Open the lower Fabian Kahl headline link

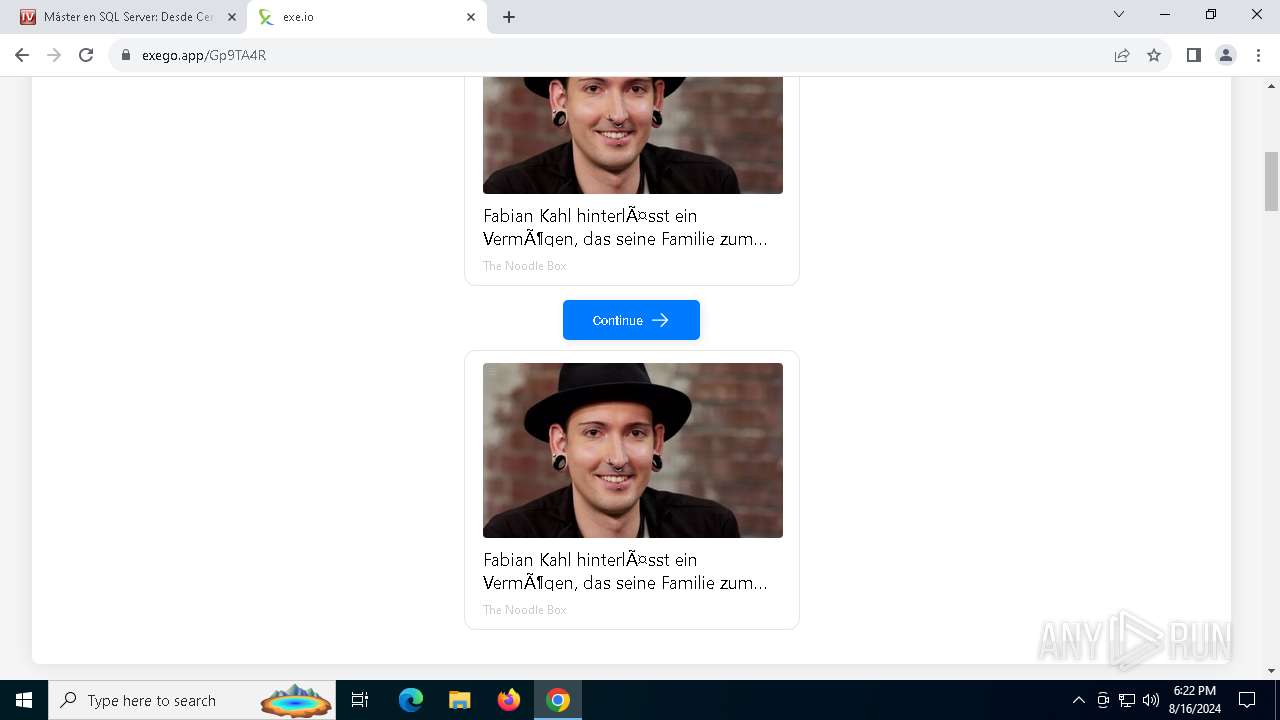625,571
